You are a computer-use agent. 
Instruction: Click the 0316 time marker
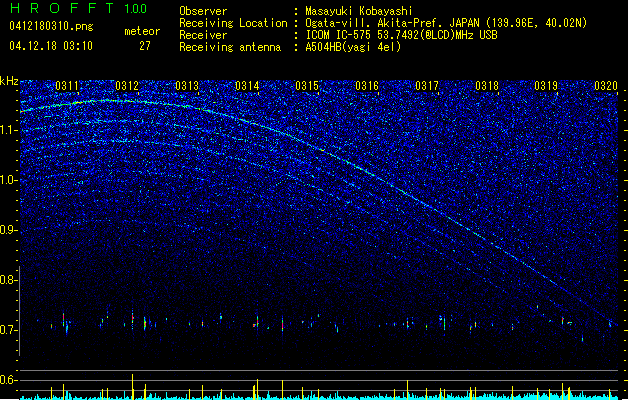click(367, 86)
